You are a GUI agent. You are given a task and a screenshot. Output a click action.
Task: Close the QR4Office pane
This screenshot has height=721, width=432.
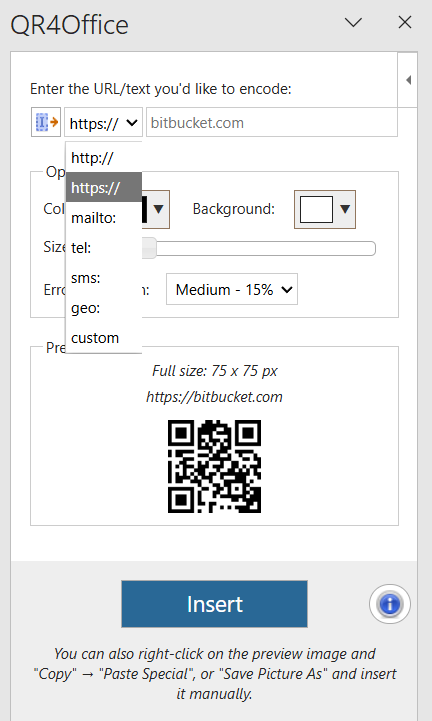pos(405,22)
